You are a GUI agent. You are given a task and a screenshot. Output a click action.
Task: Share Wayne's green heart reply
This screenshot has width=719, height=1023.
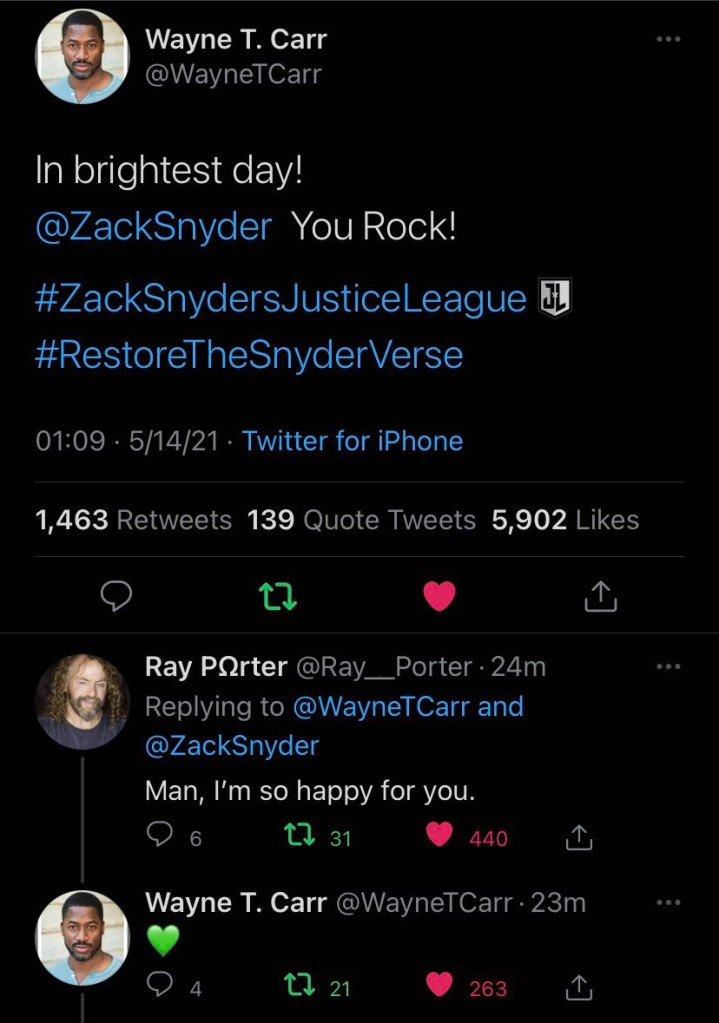(580, 987)
